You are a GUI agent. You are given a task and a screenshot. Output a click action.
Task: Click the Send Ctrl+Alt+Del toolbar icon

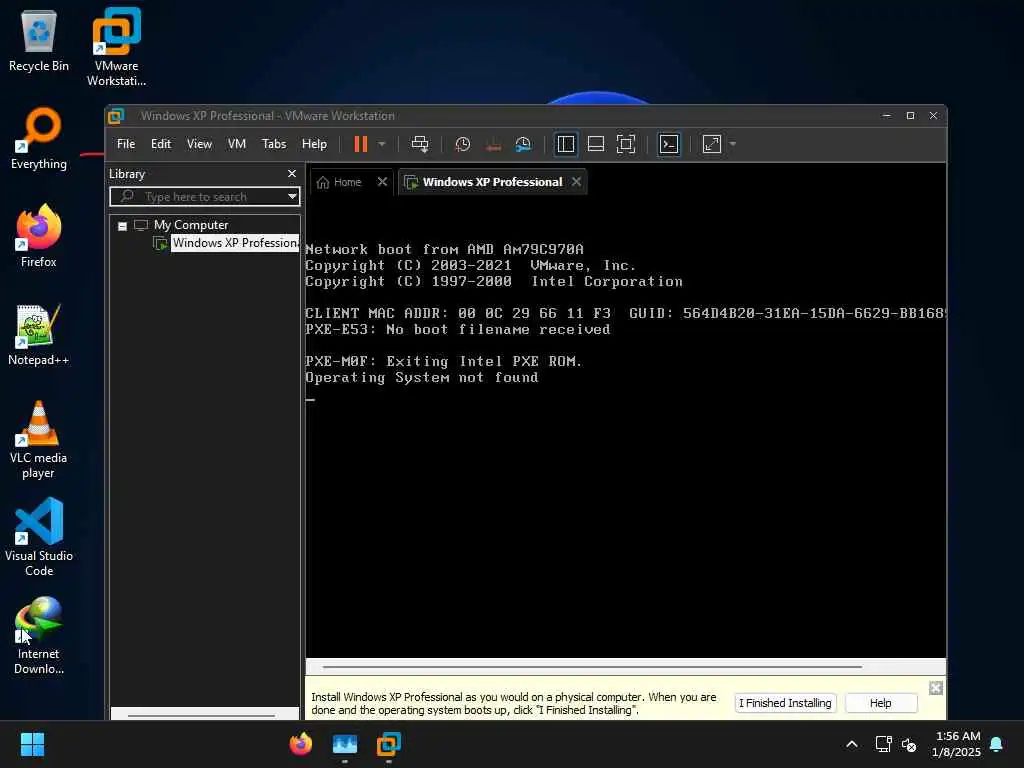pyautogui.click(x=420, y=144)
